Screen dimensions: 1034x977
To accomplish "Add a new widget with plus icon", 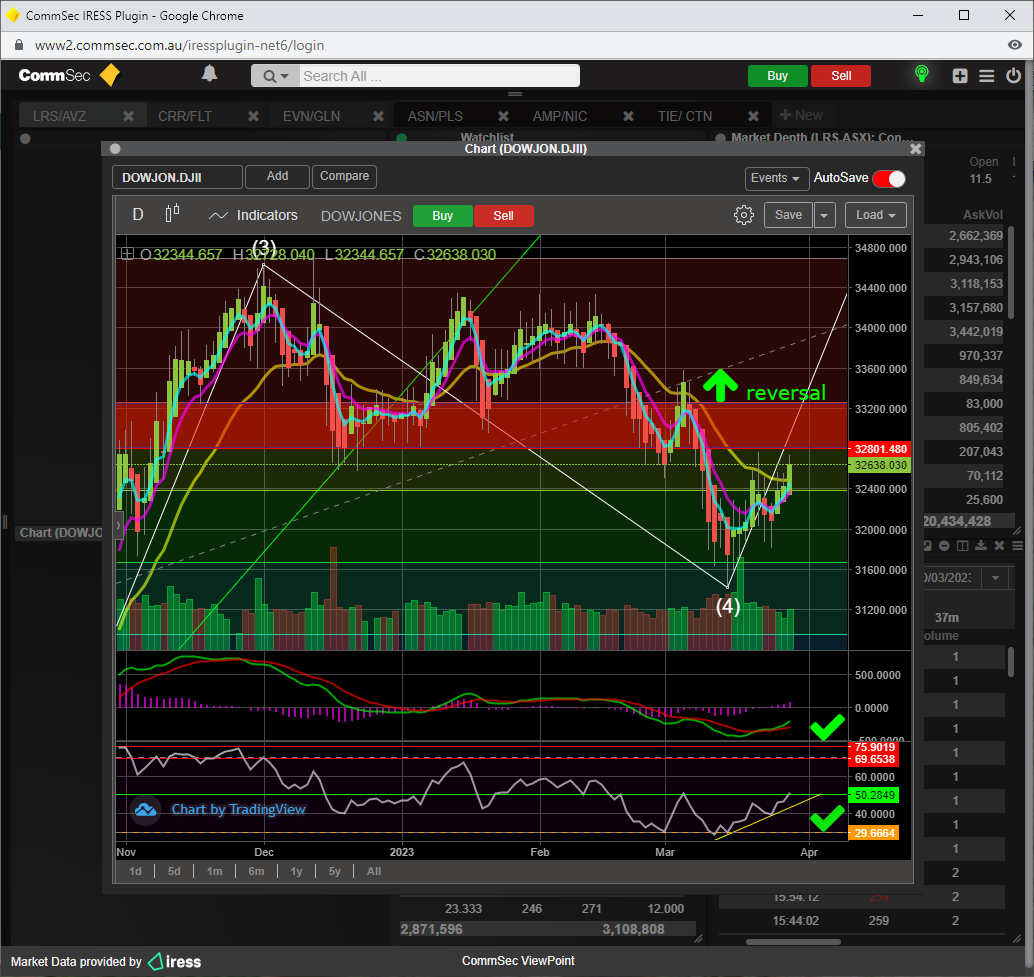I will 959,76.
